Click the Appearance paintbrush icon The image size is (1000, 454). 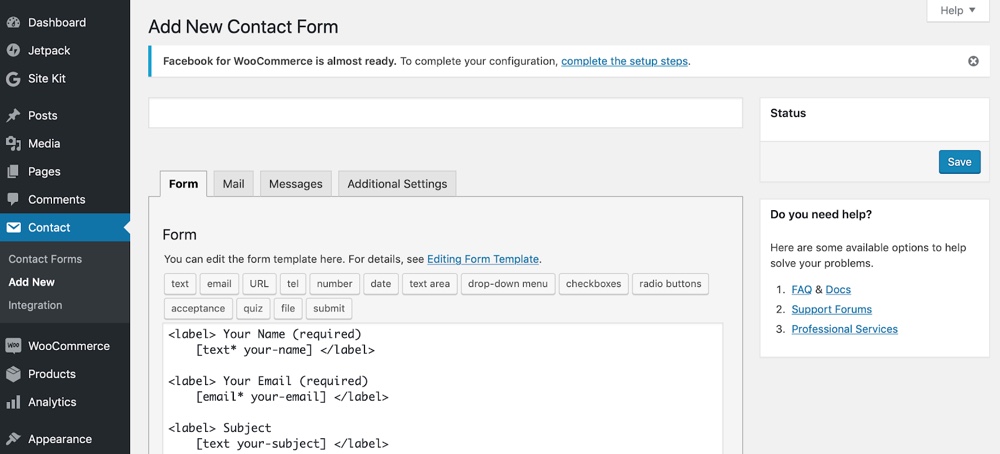[x=13, y=439]
